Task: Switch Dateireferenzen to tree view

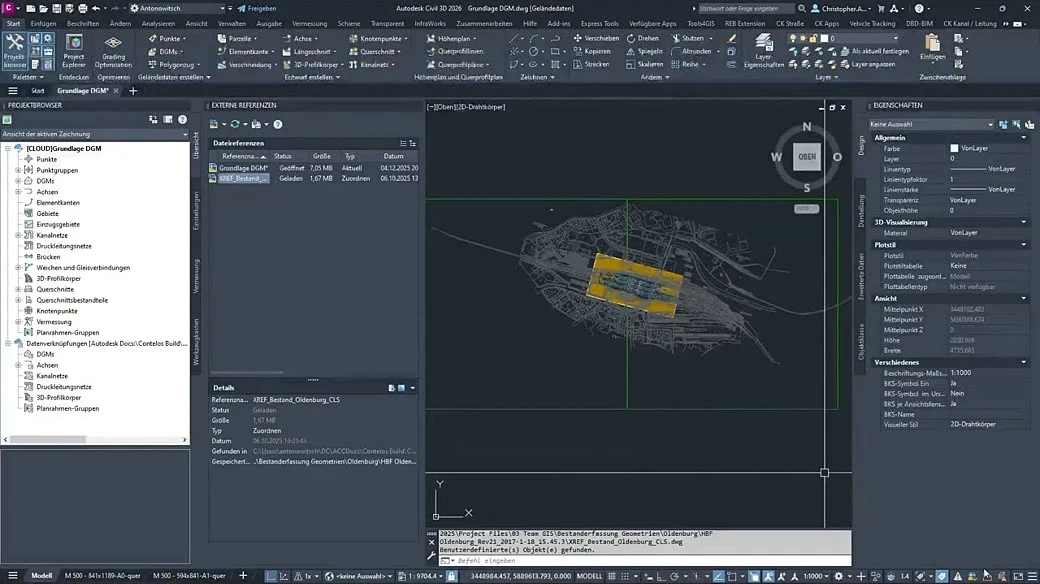Action: (x=413, y=143)
